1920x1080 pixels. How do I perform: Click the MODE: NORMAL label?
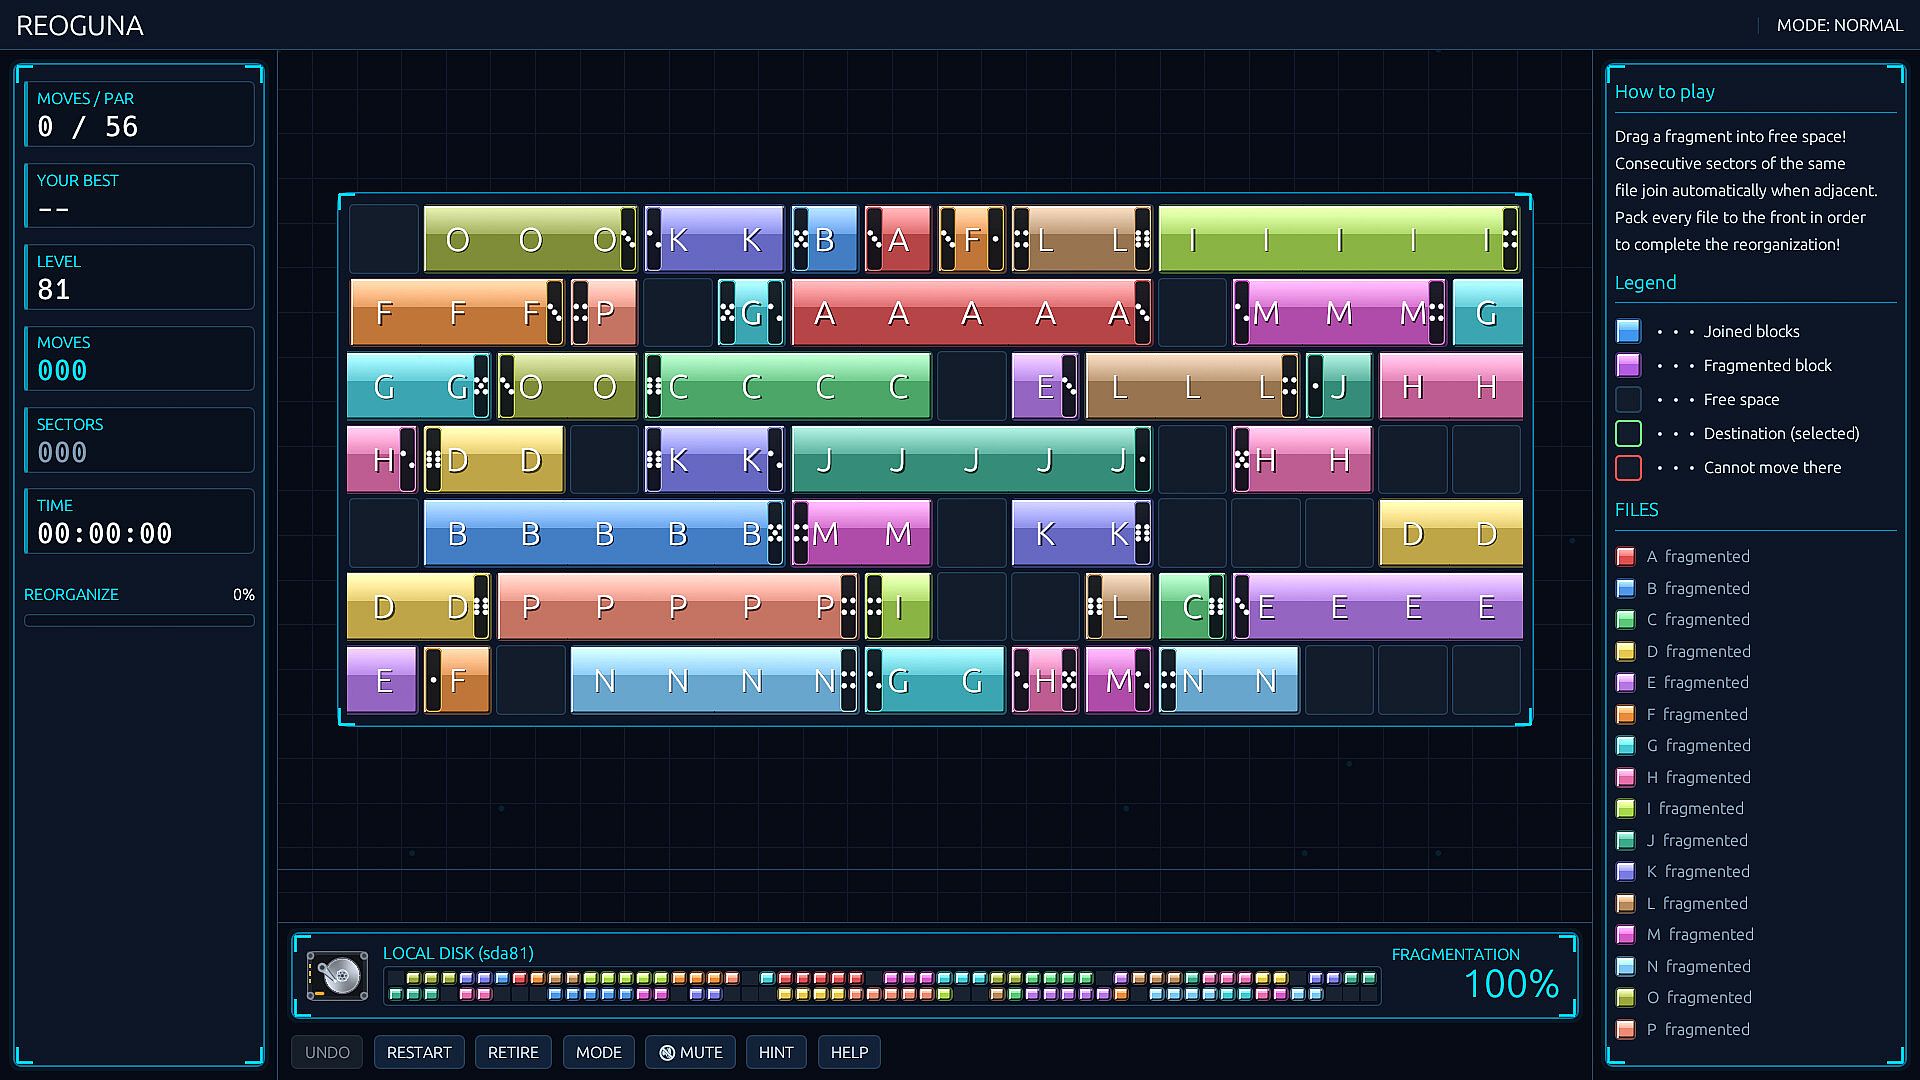(1839, 25)
